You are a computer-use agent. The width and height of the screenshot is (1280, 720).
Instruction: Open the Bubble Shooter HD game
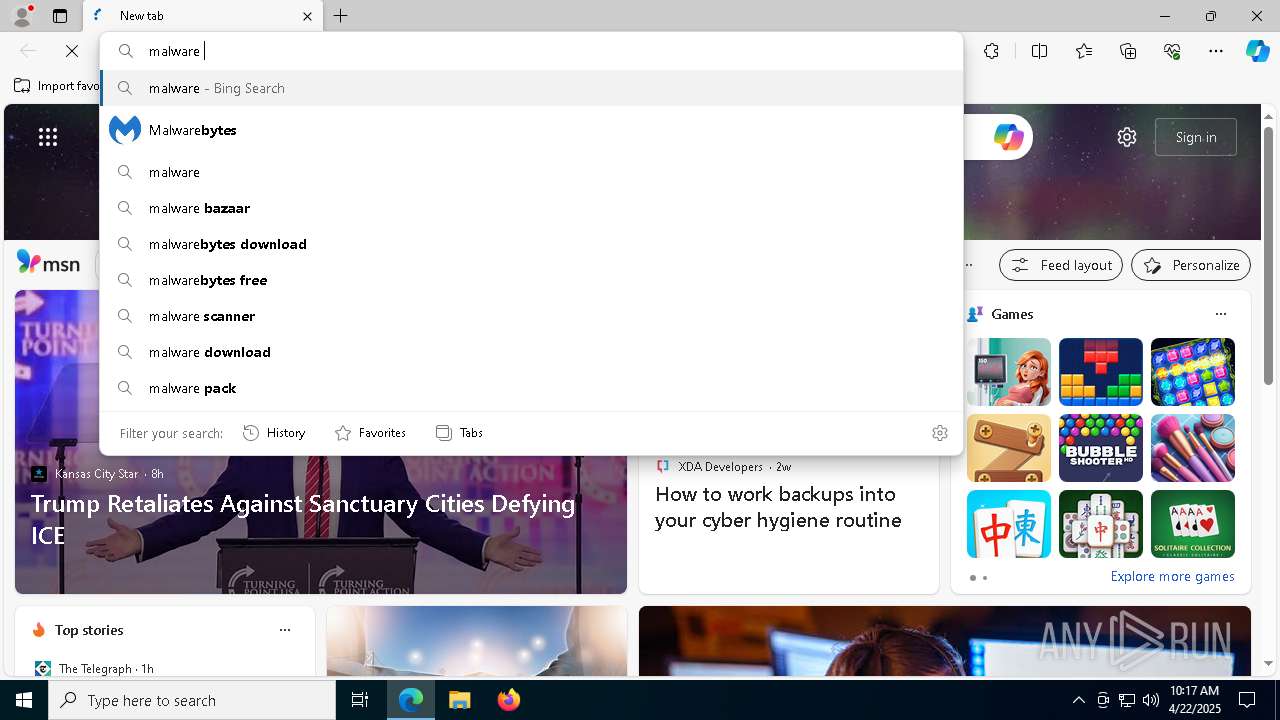click(x=1101, y=448)
